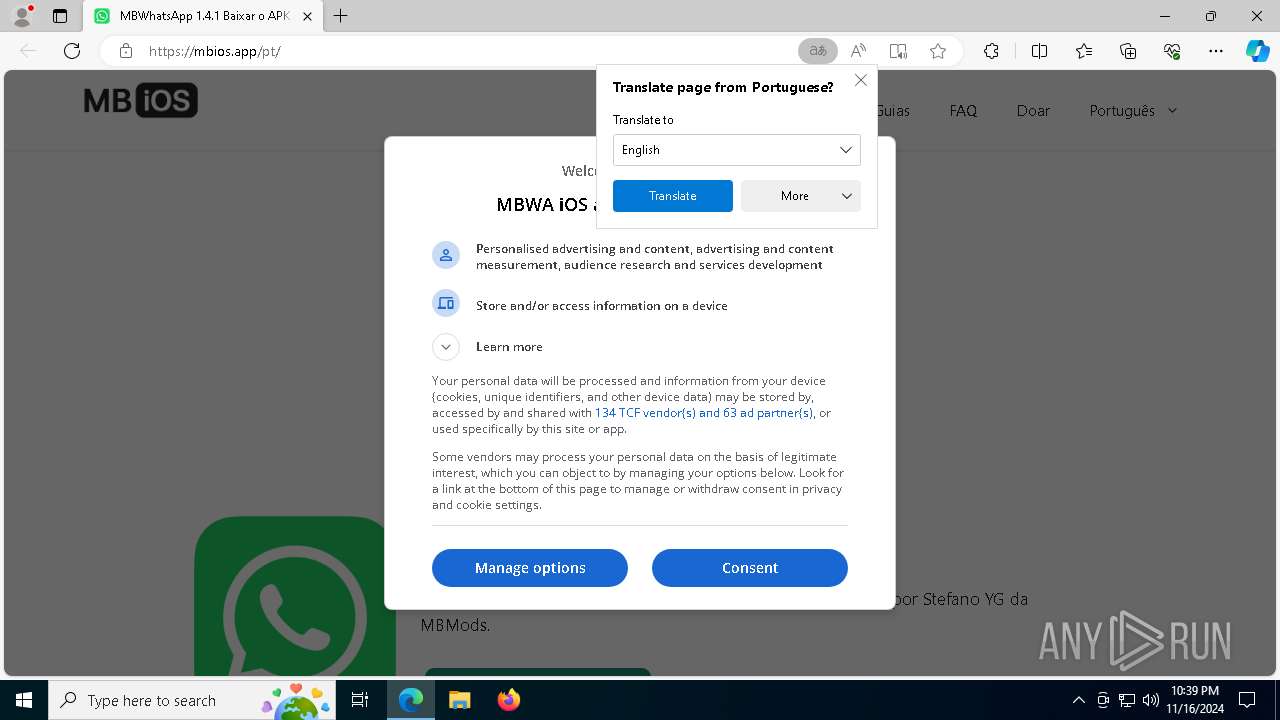Expand the Learn more chevron
The width and height of the screenshot is (1280, 720).
tap(445, 347)
